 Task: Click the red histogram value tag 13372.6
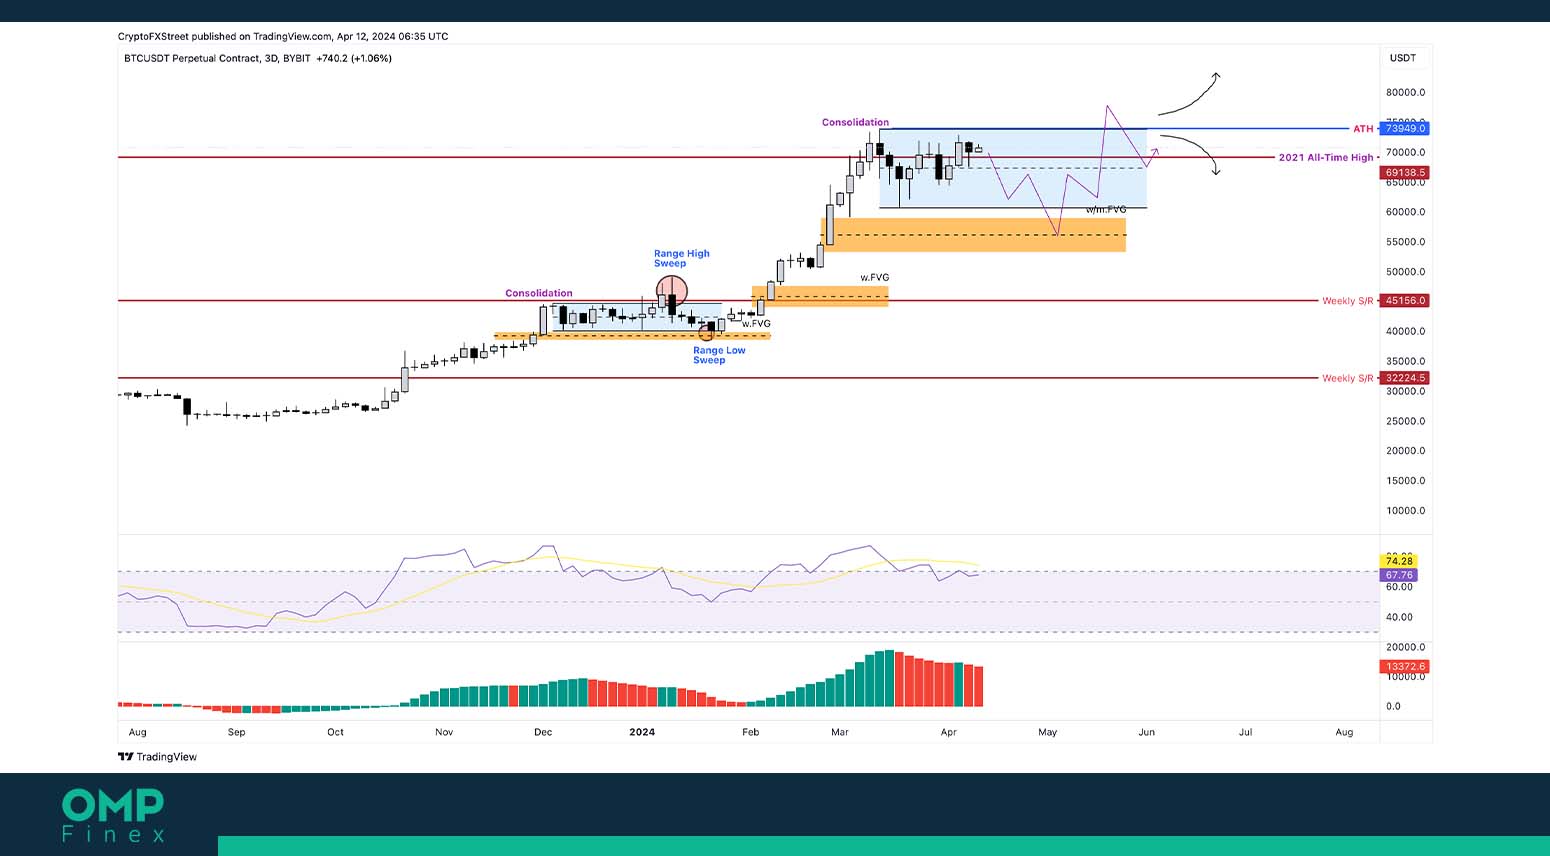[x=1405, y=666]
